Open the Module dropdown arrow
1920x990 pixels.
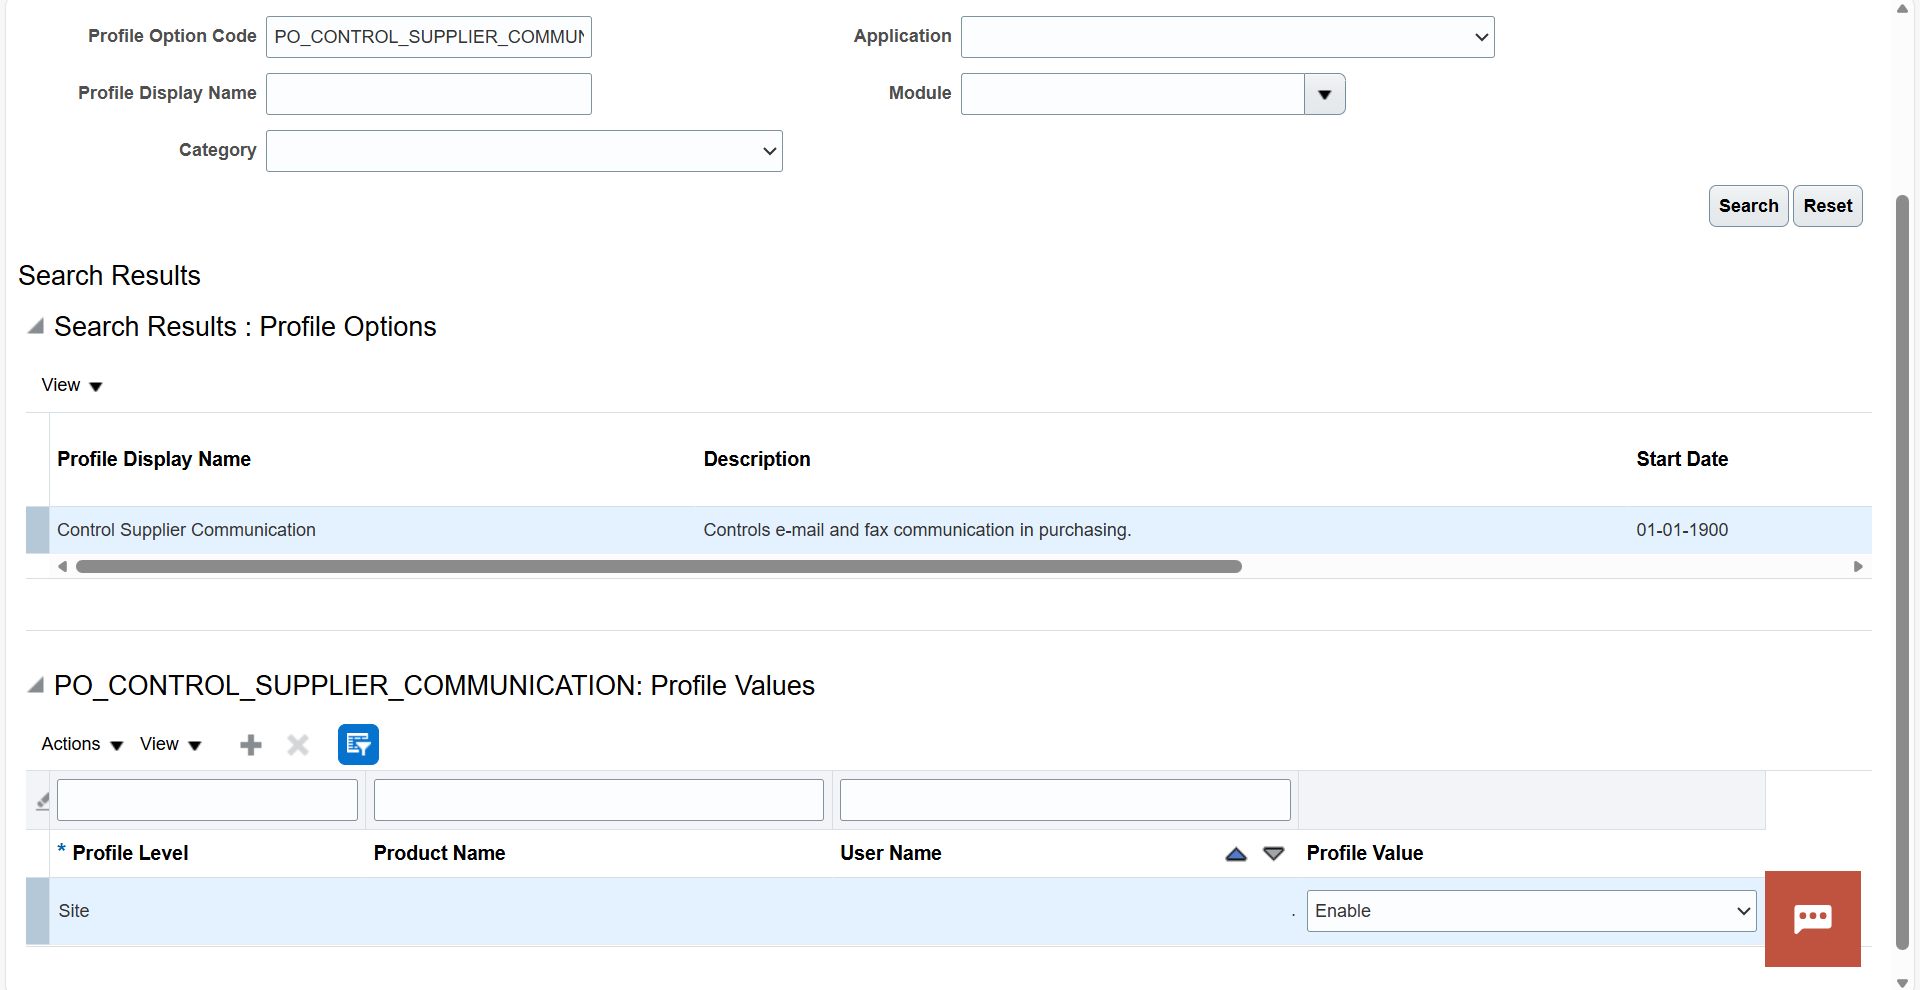1324,94
